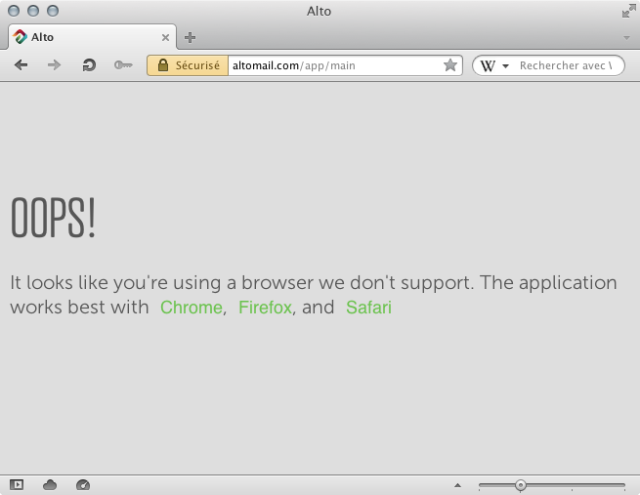Image resolution: width=640 pixels, height=495 pixels.
Task: Open the Firefox link
Action: coord(265,307)
